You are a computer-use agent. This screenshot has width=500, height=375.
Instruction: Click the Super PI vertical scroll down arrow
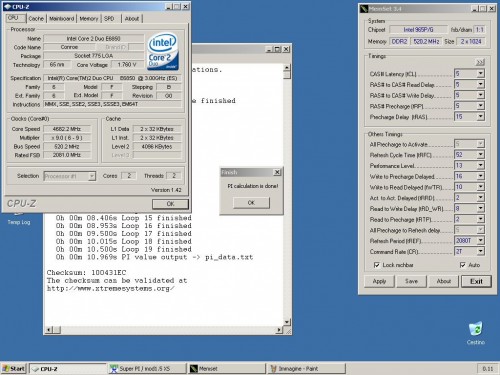[x=287, y=322]
